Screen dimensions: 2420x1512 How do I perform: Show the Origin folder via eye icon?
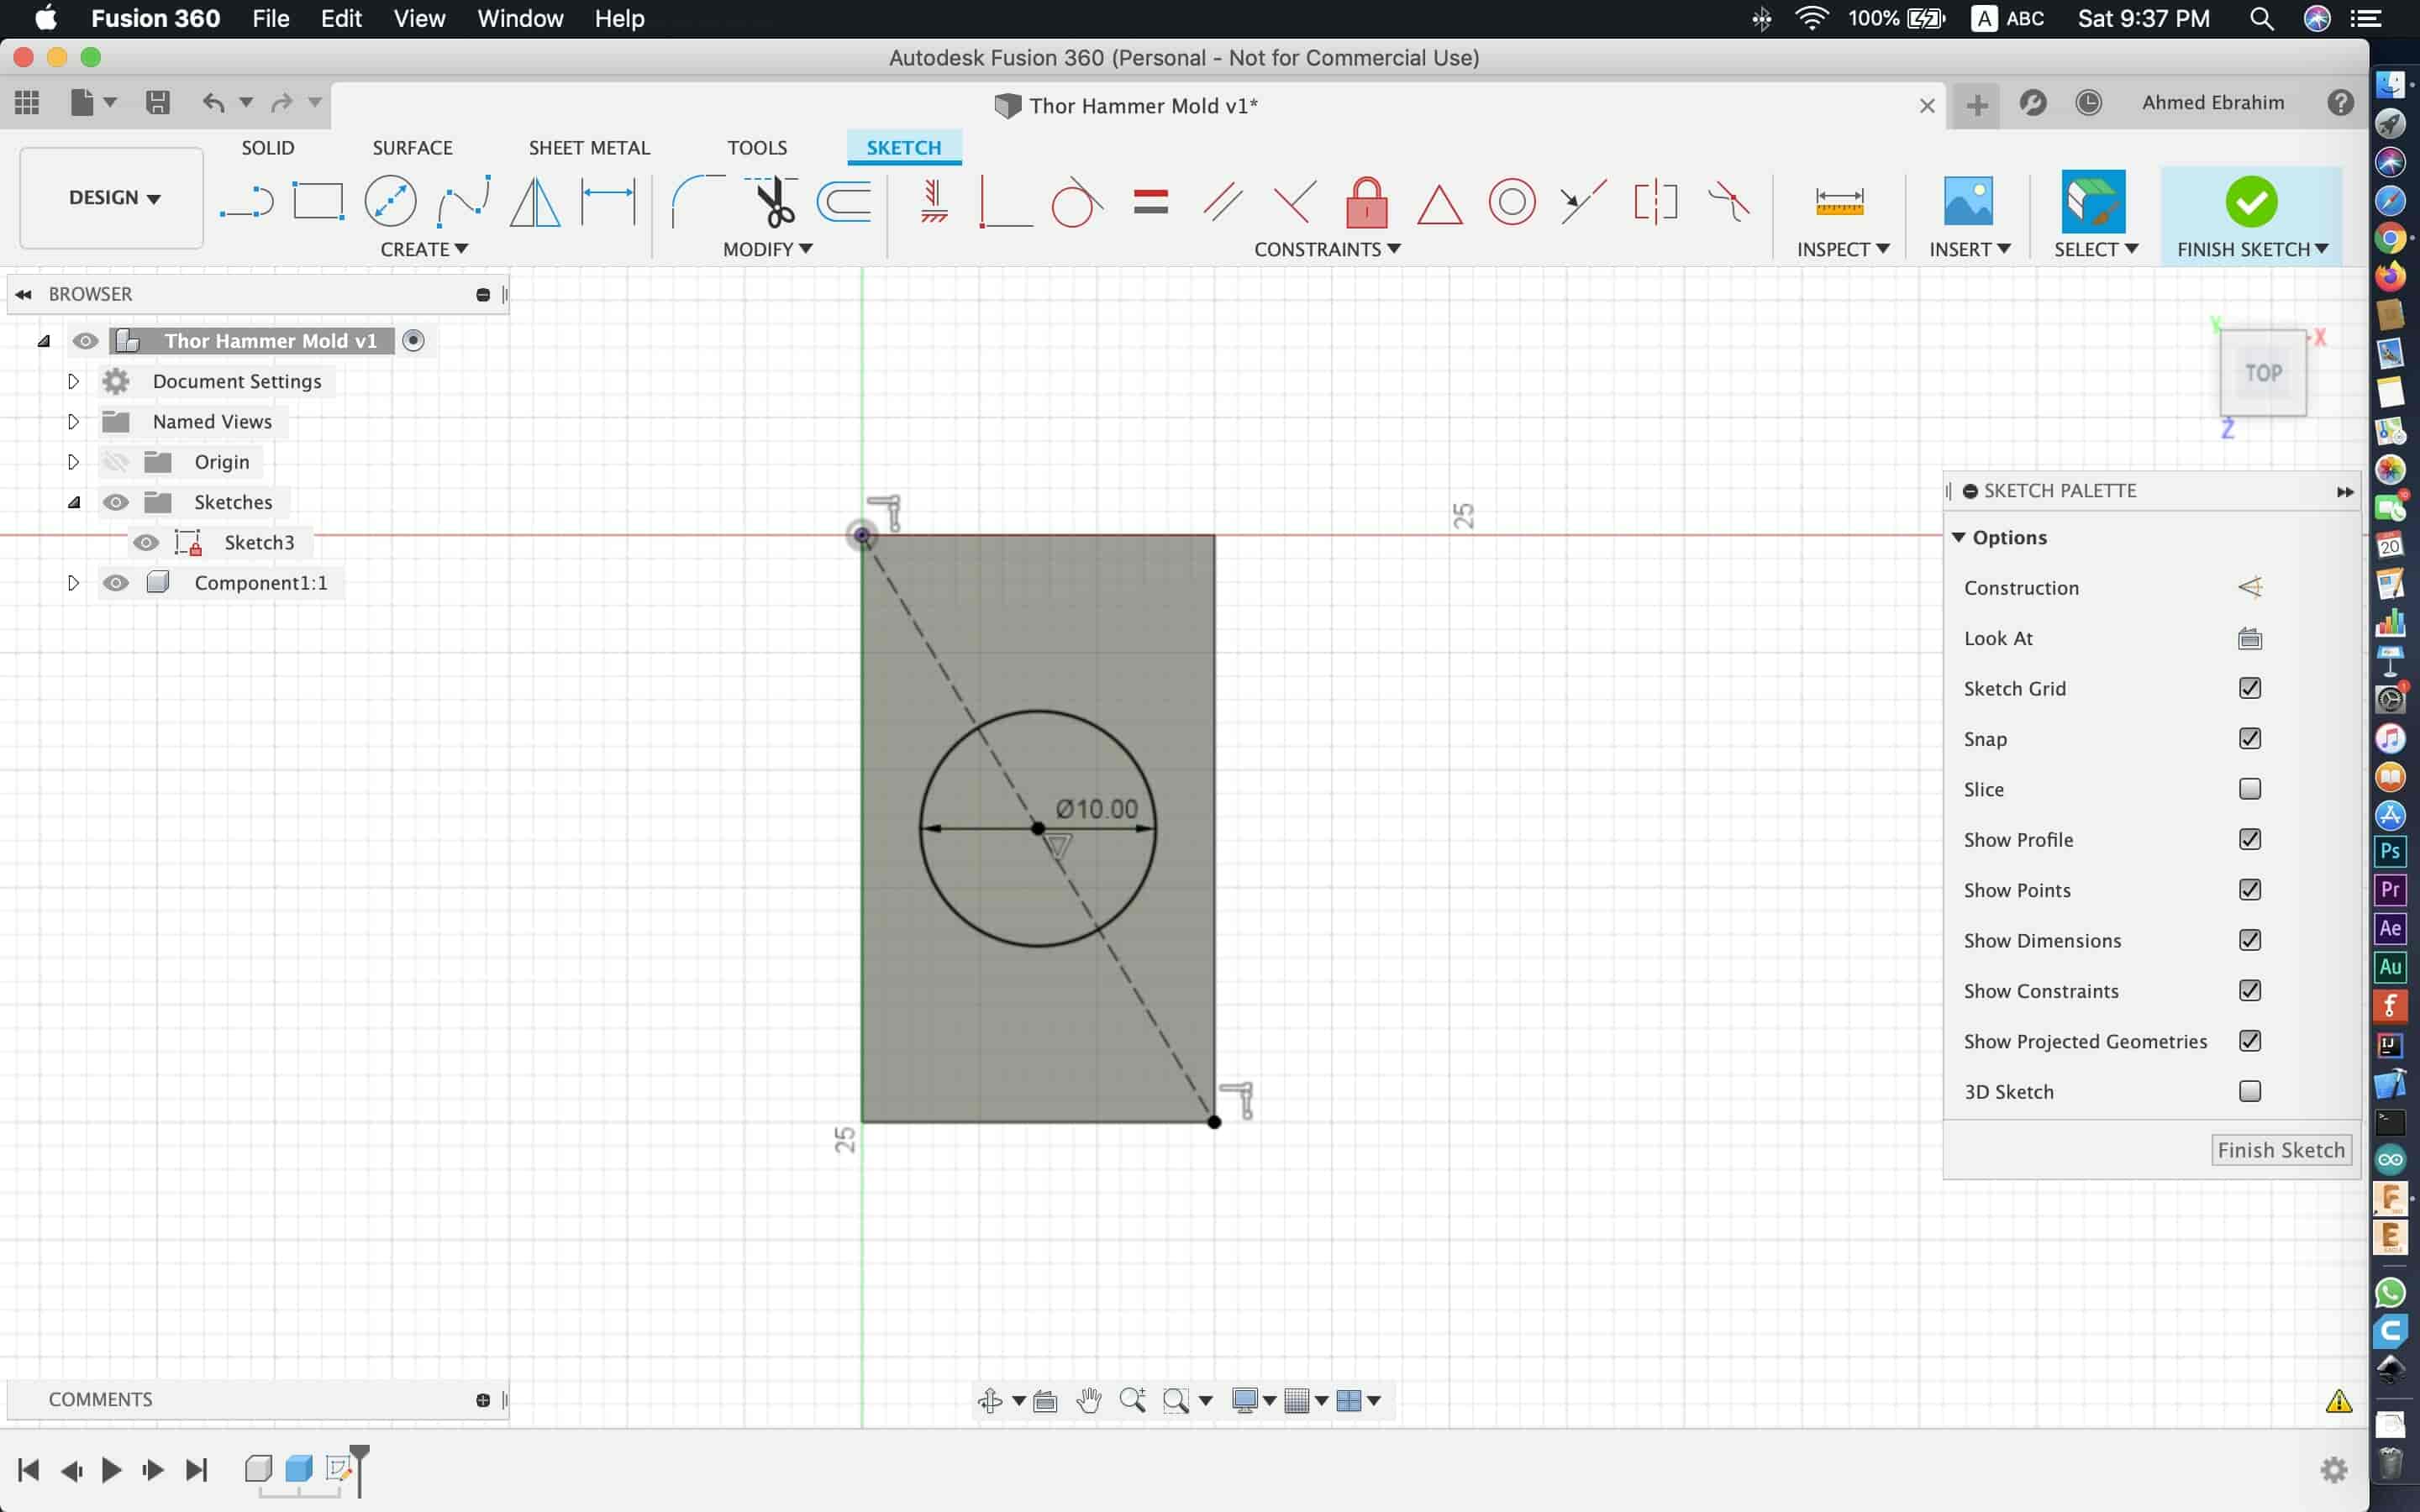tap(116, 462)
